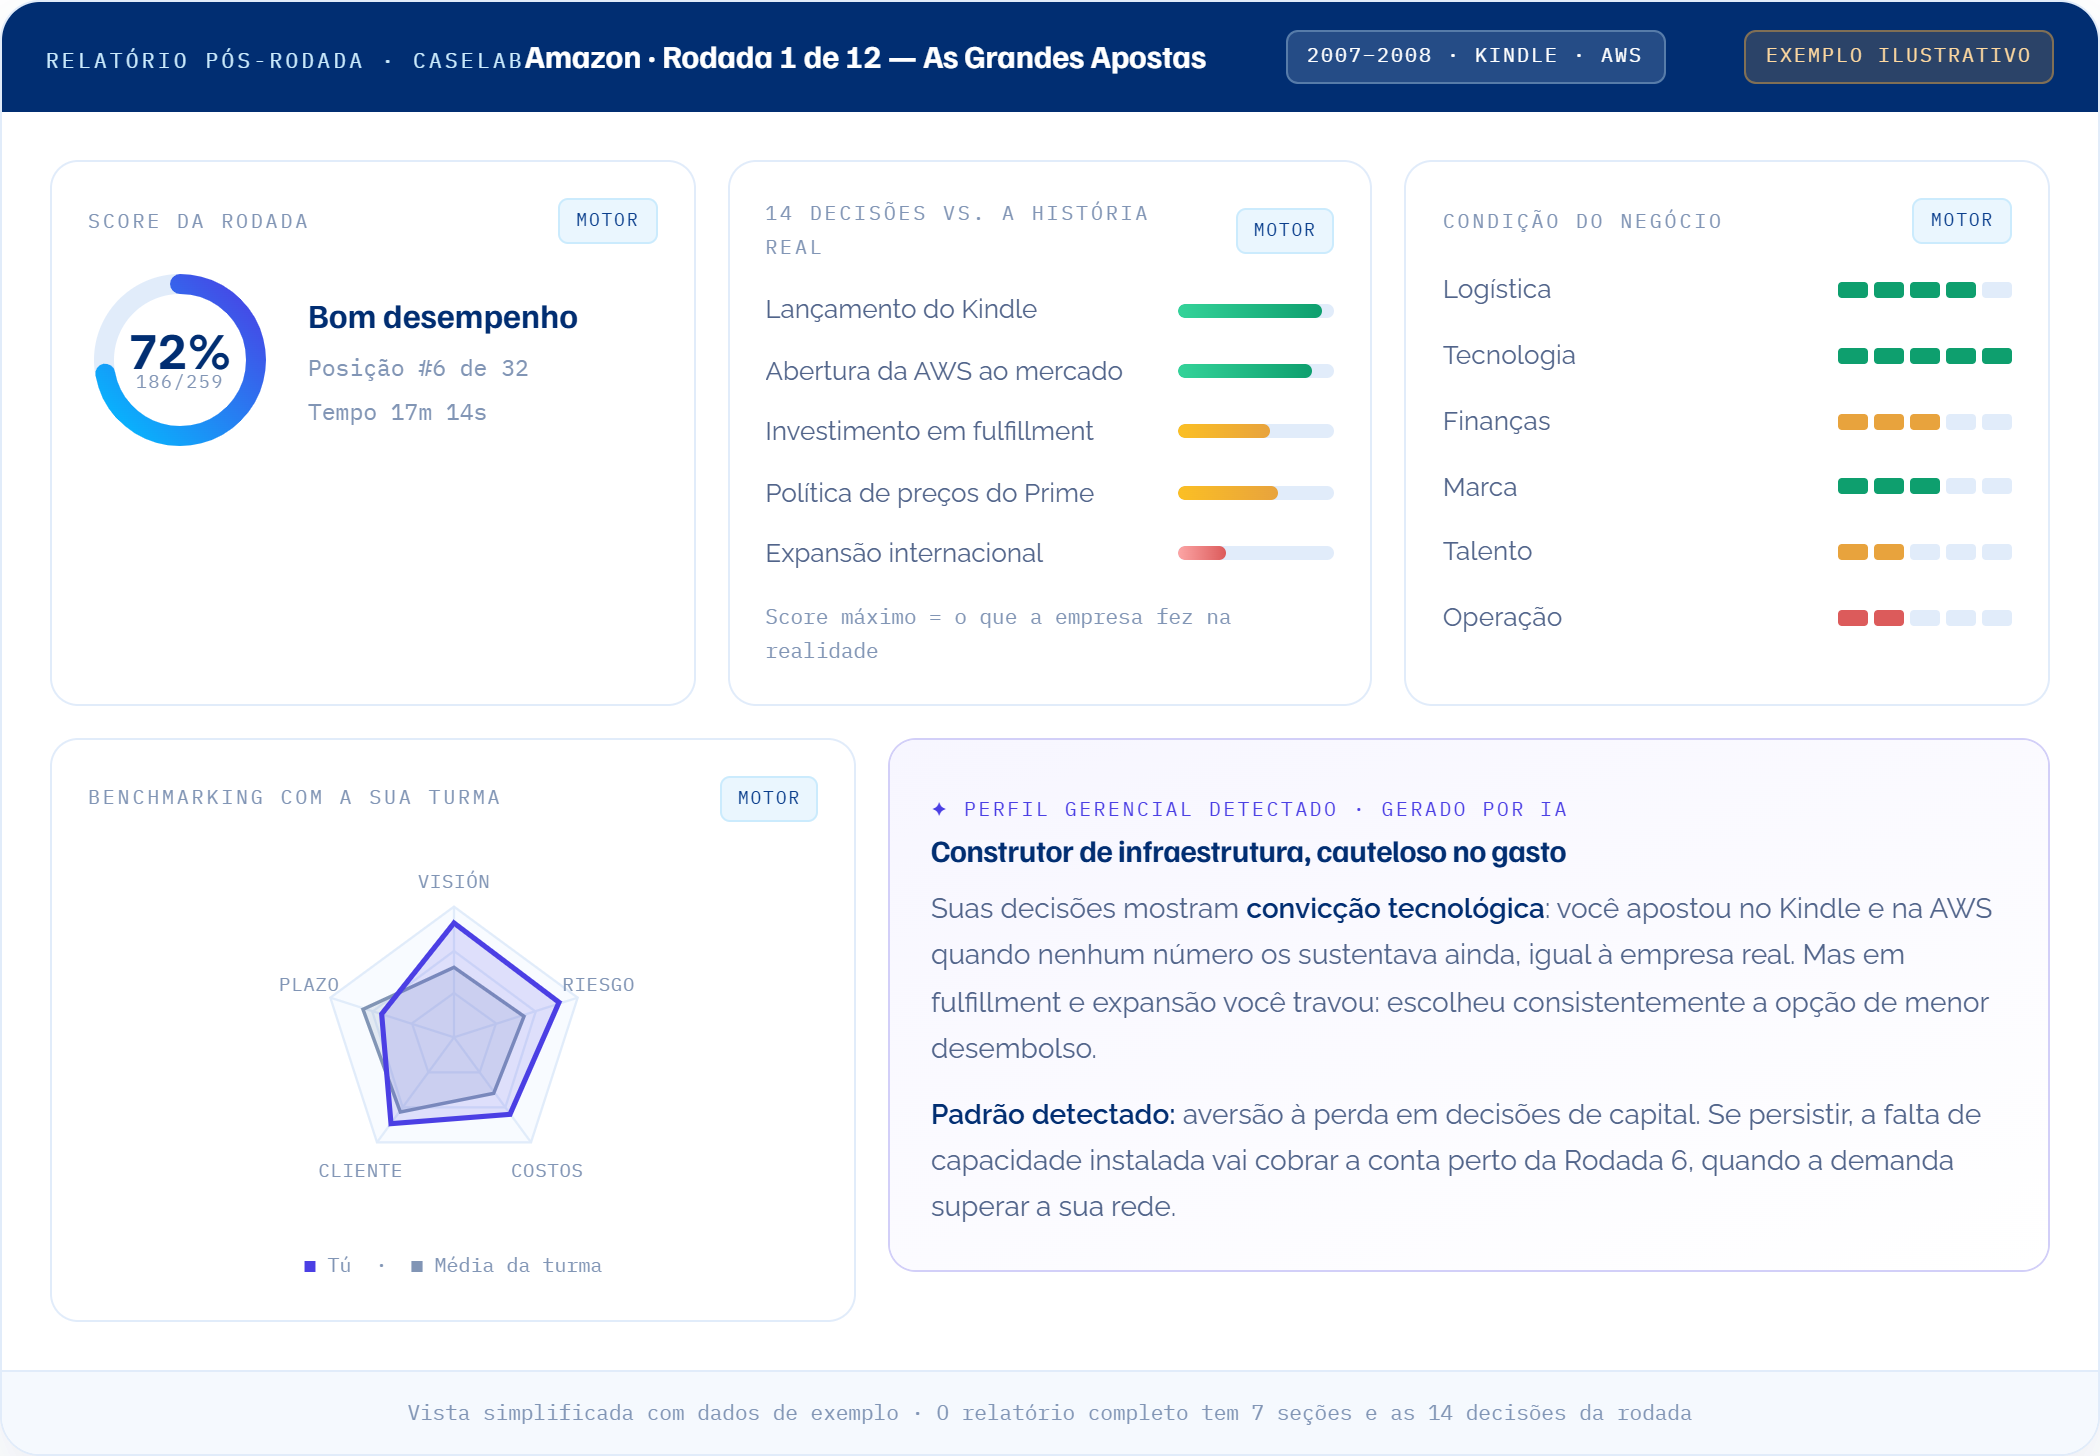The width and height of the screenshot is (2100, 1456).
Task: Click the gray Média da turma legend square
Action: tap(417, 1266)
